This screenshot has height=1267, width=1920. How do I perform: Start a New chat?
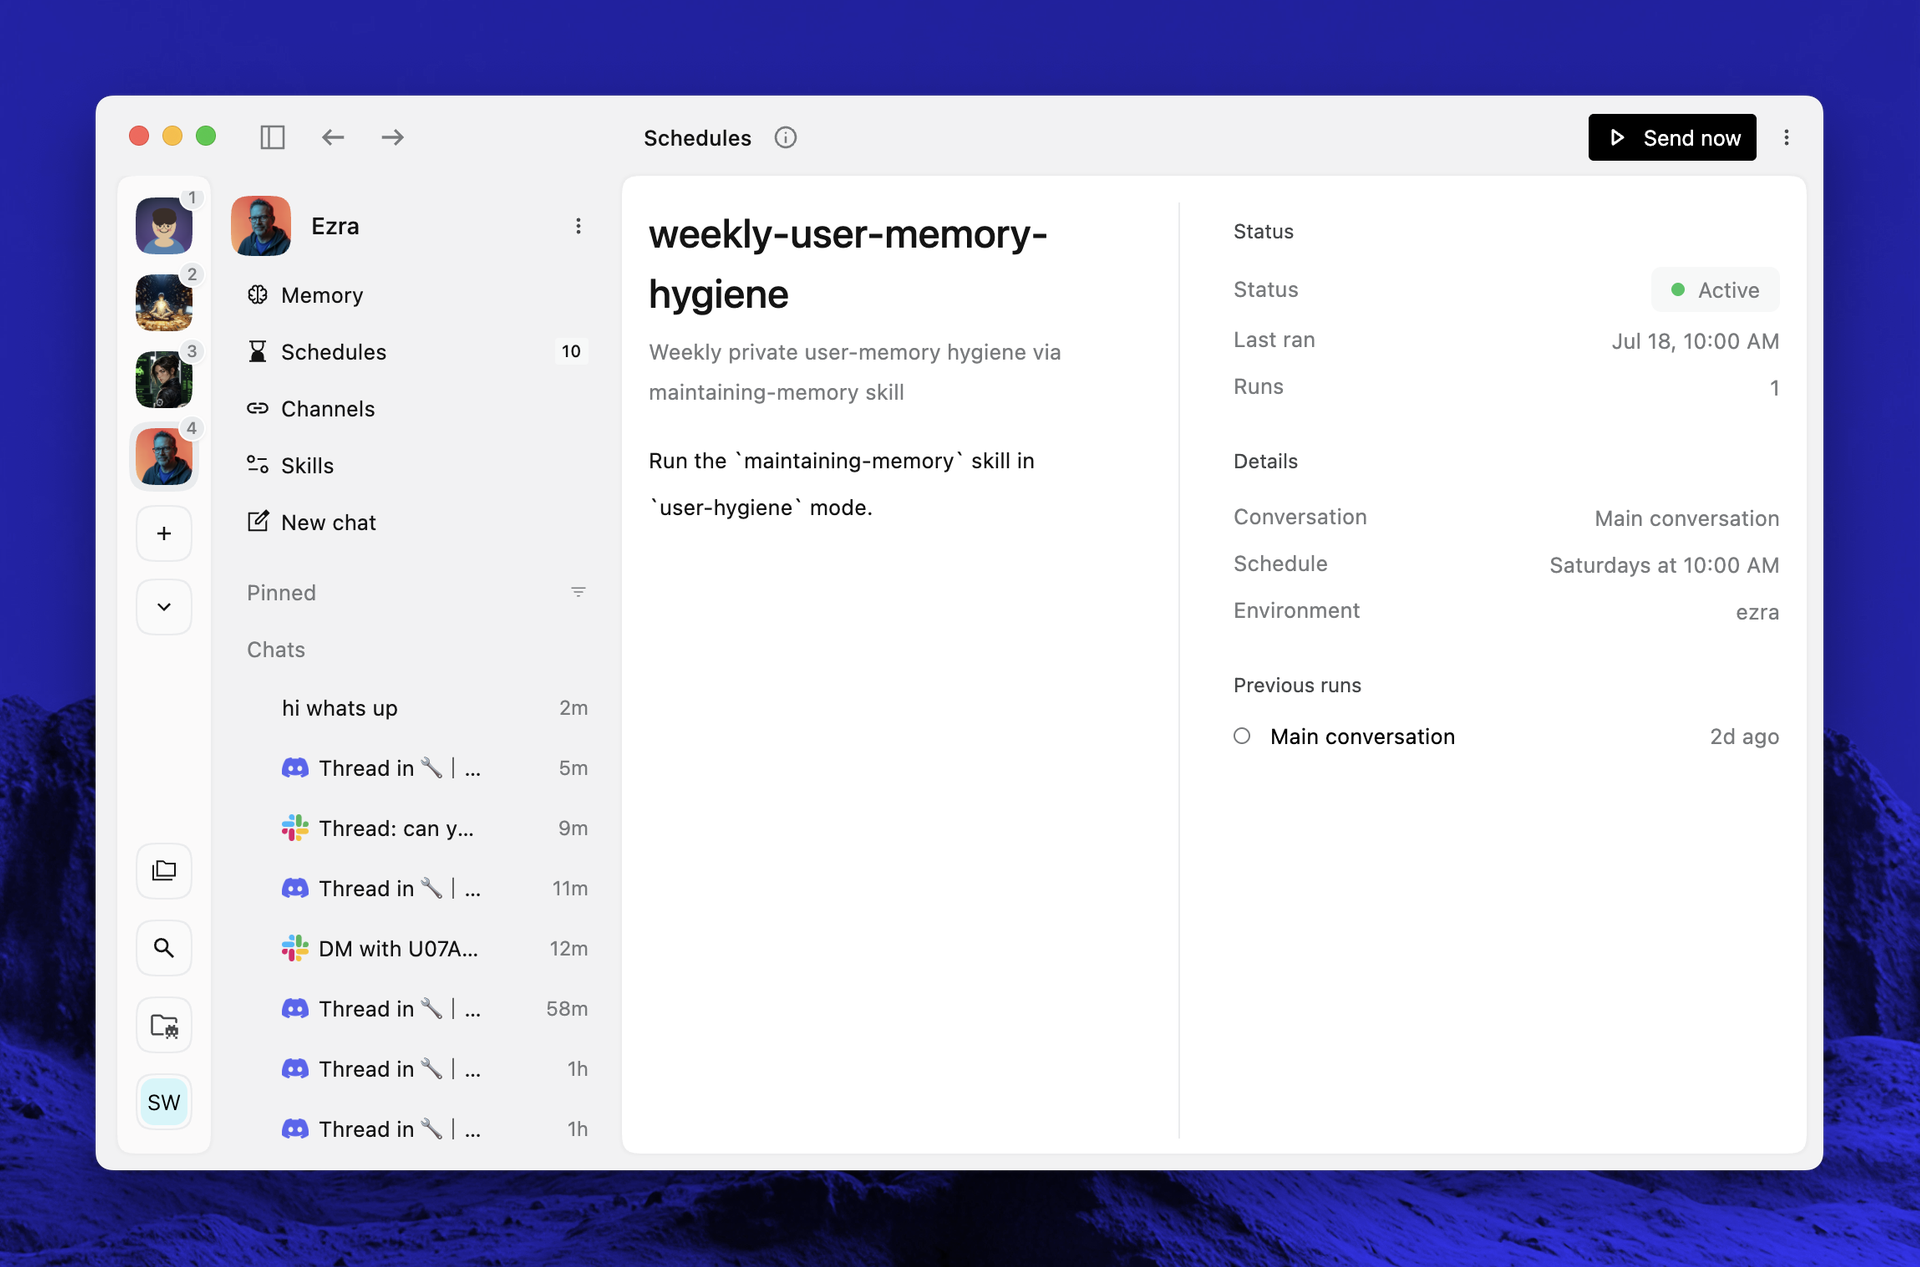pyautogui.click(x=418, y=523)
